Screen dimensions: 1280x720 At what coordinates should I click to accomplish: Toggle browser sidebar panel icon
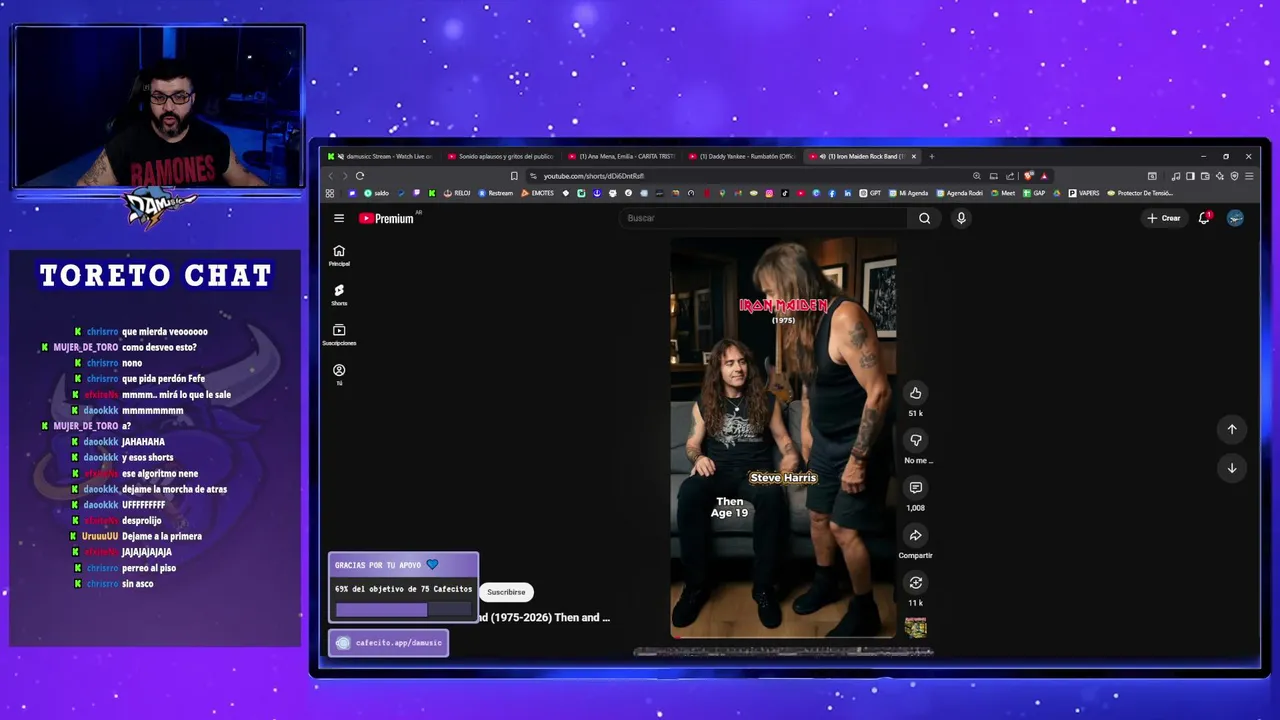point(1190,176)
